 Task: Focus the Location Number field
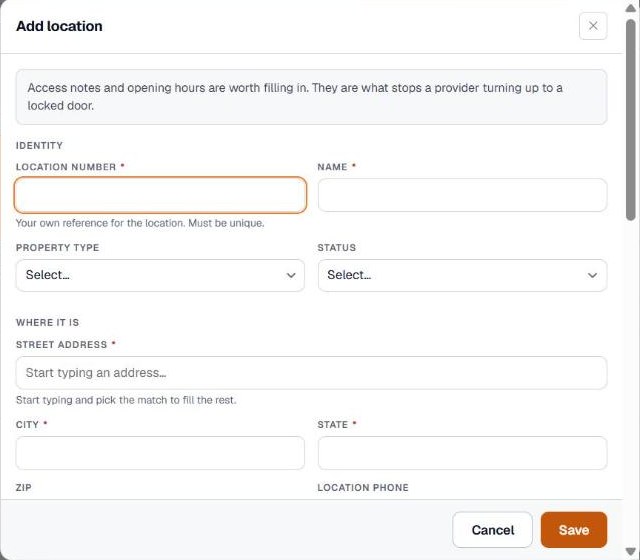160,195
